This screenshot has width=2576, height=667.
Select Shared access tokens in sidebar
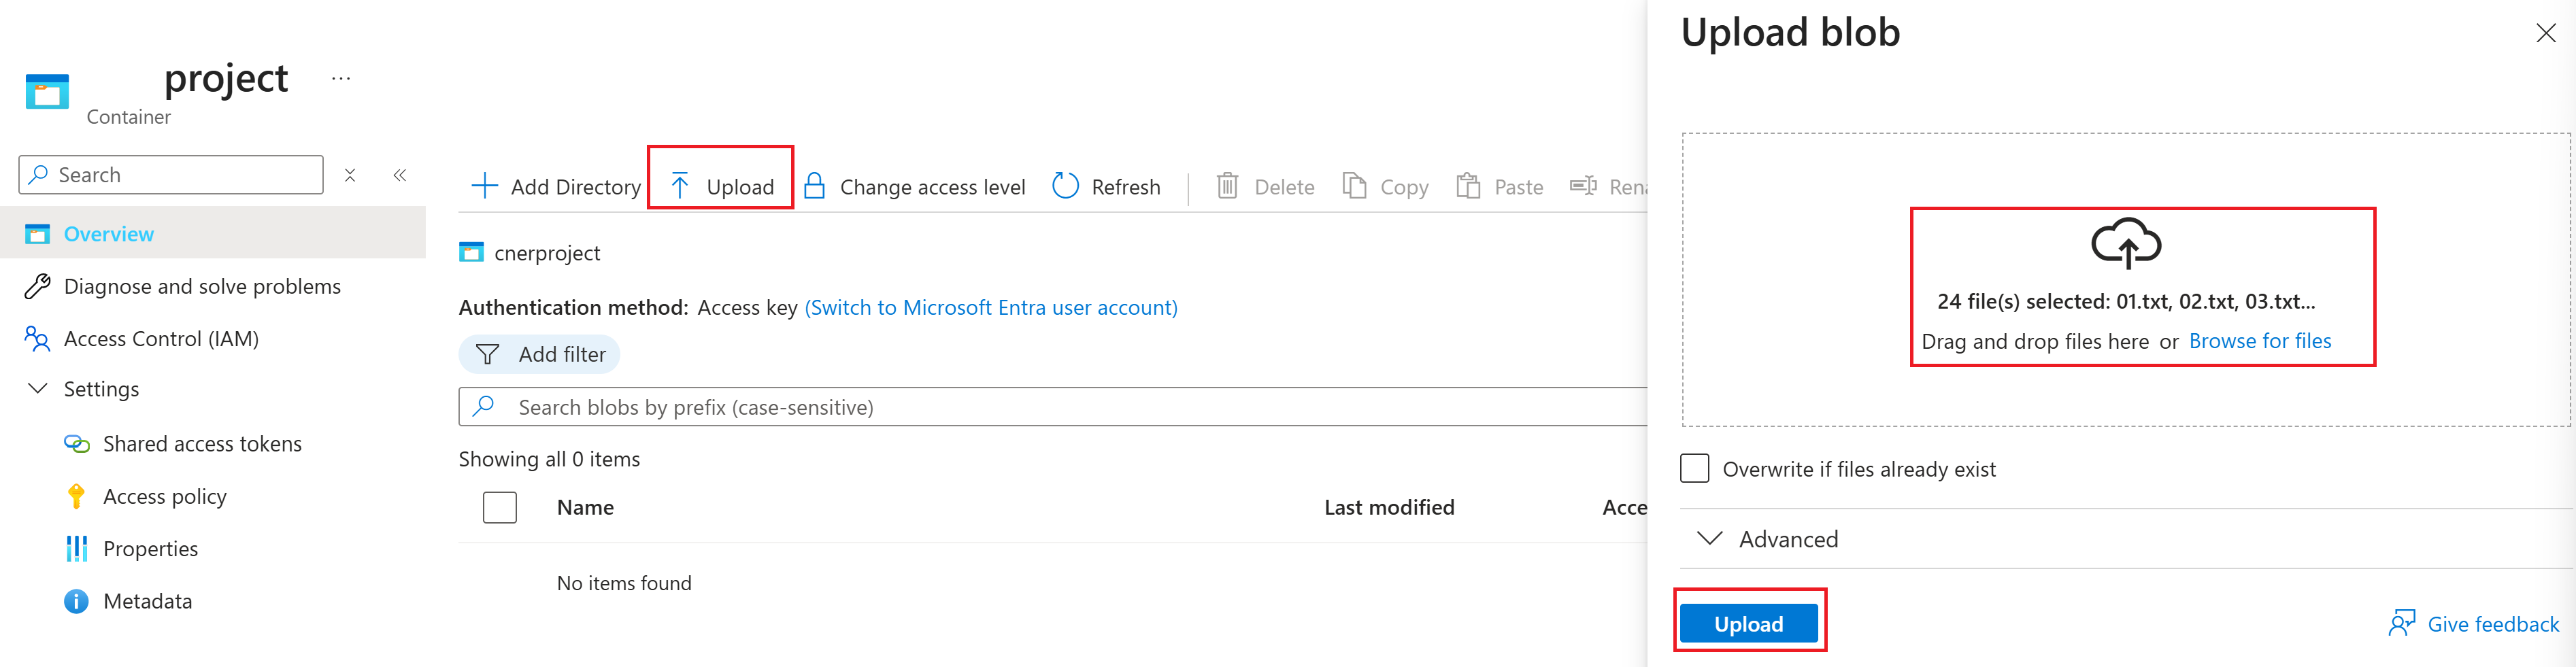[x=202, y=444]
